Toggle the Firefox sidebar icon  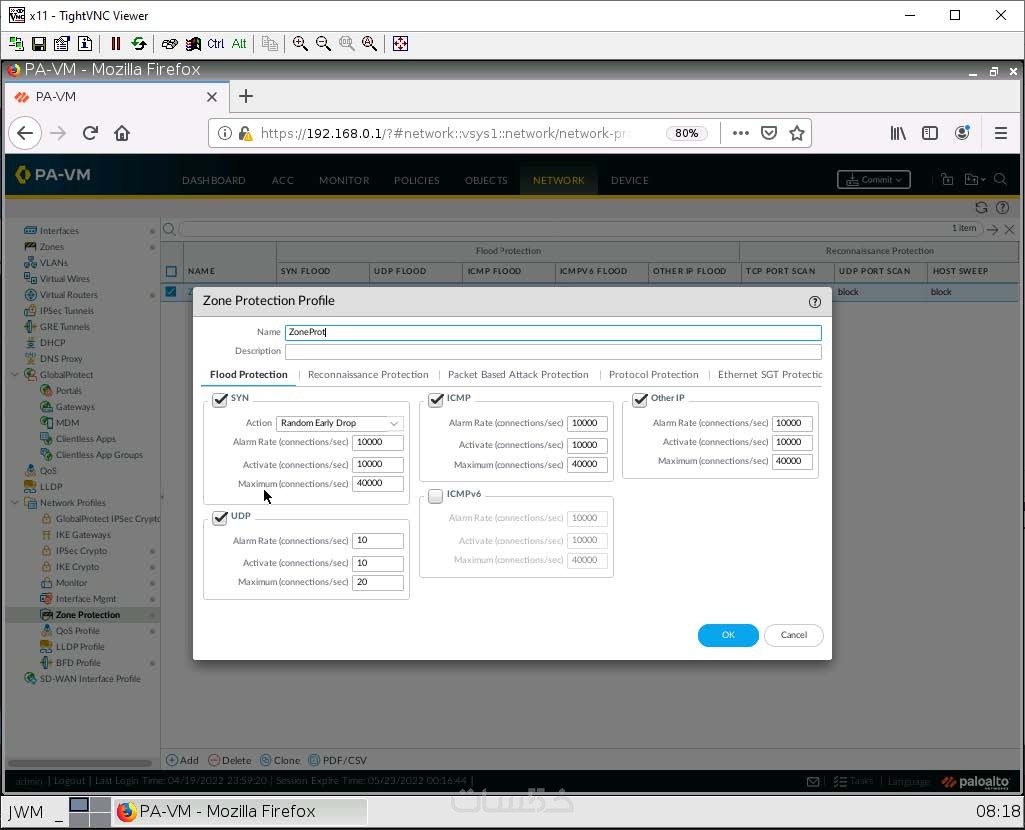[930, 133]
